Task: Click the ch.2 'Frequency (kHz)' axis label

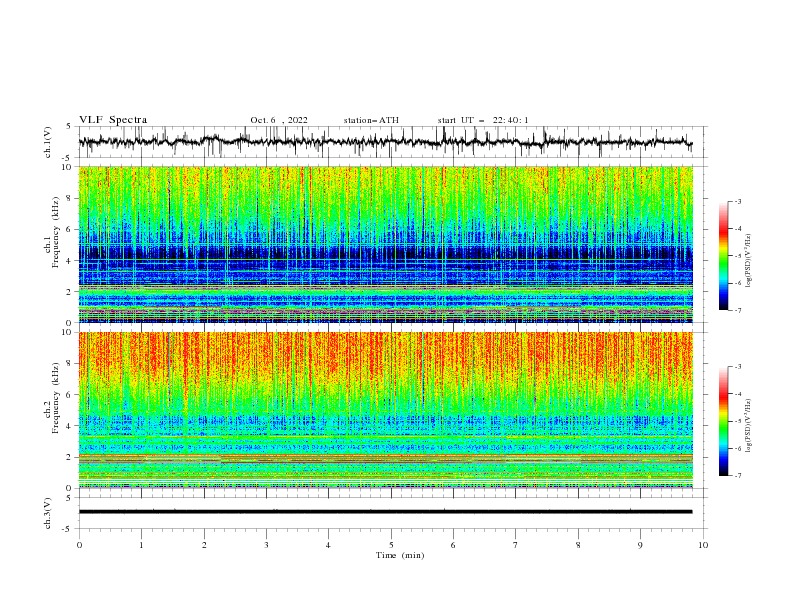Action: click(x=56, y=398)
